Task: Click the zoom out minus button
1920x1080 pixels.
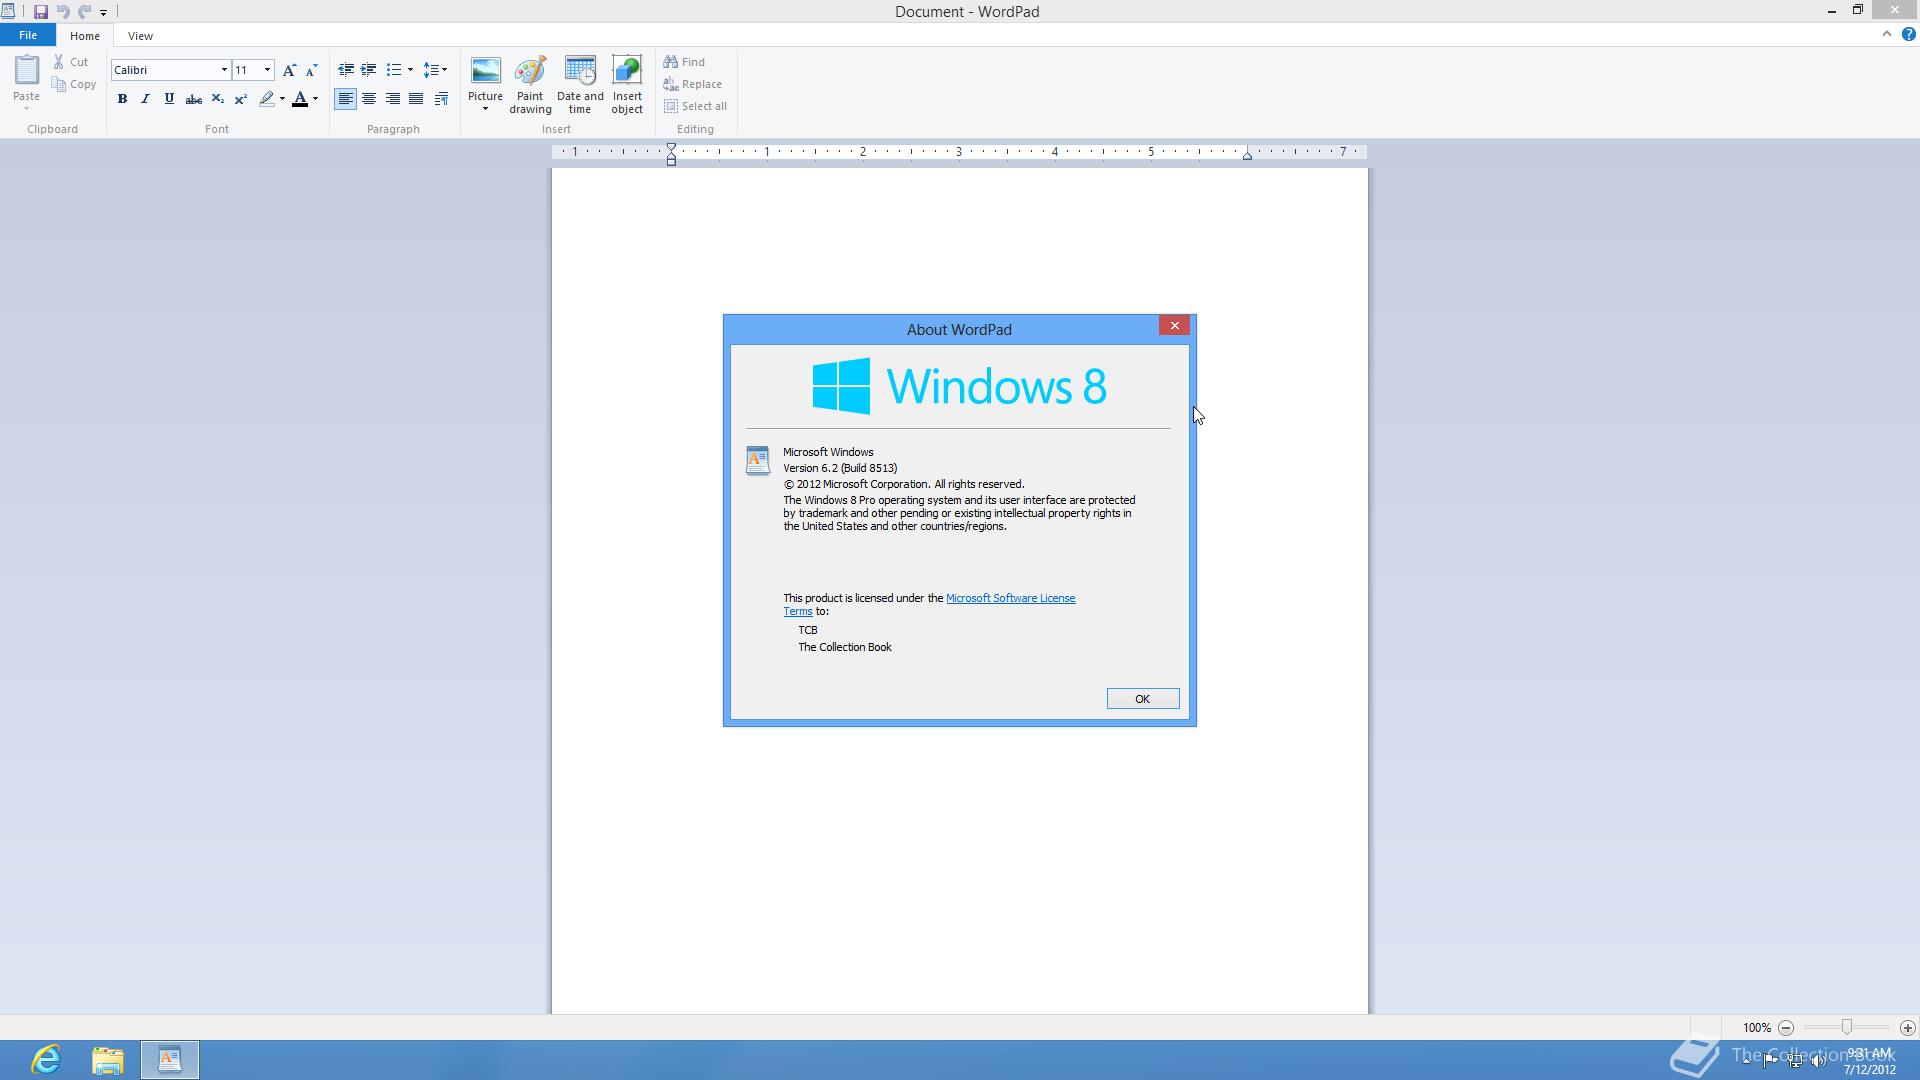Action: (1786, 1028)
